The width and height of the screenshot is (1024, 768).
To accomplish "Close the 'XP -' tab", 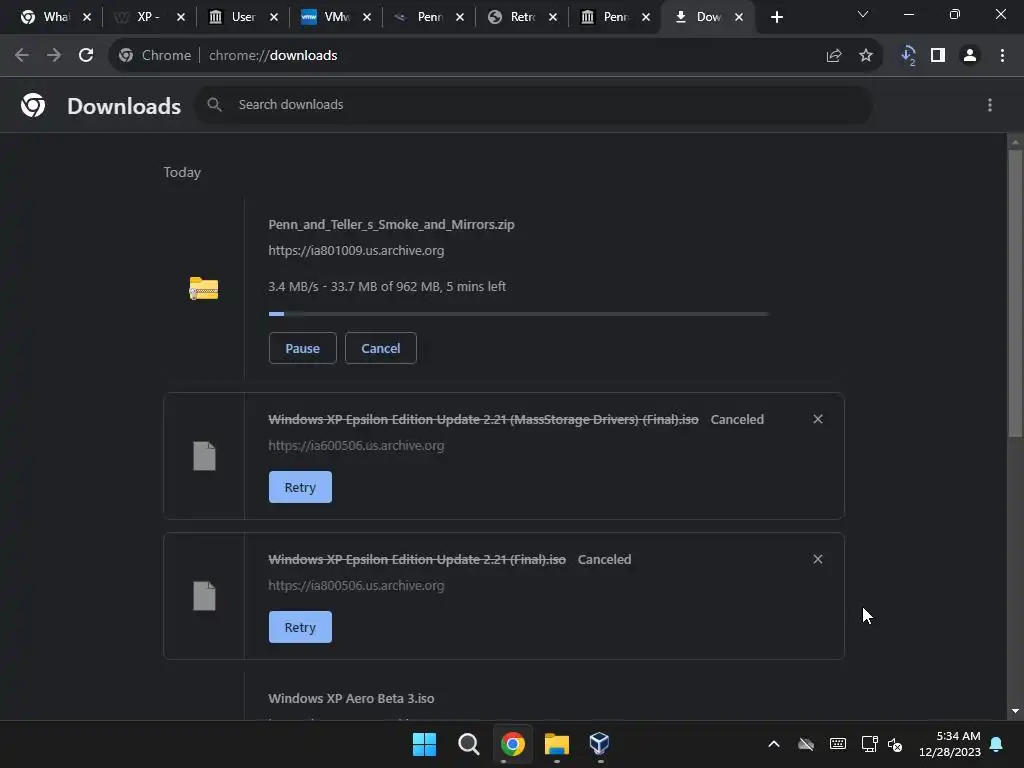I will point(181,17).
